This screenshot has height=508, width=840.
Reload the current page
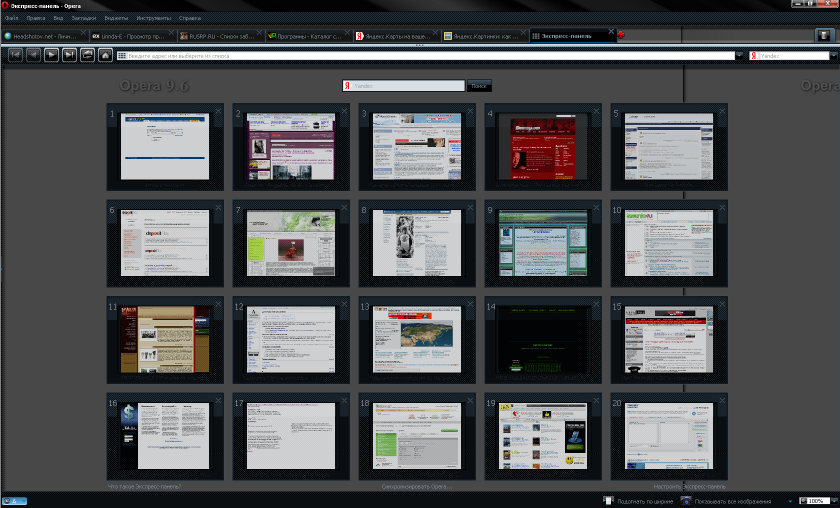pyautogui.click(x=87, y=55)
